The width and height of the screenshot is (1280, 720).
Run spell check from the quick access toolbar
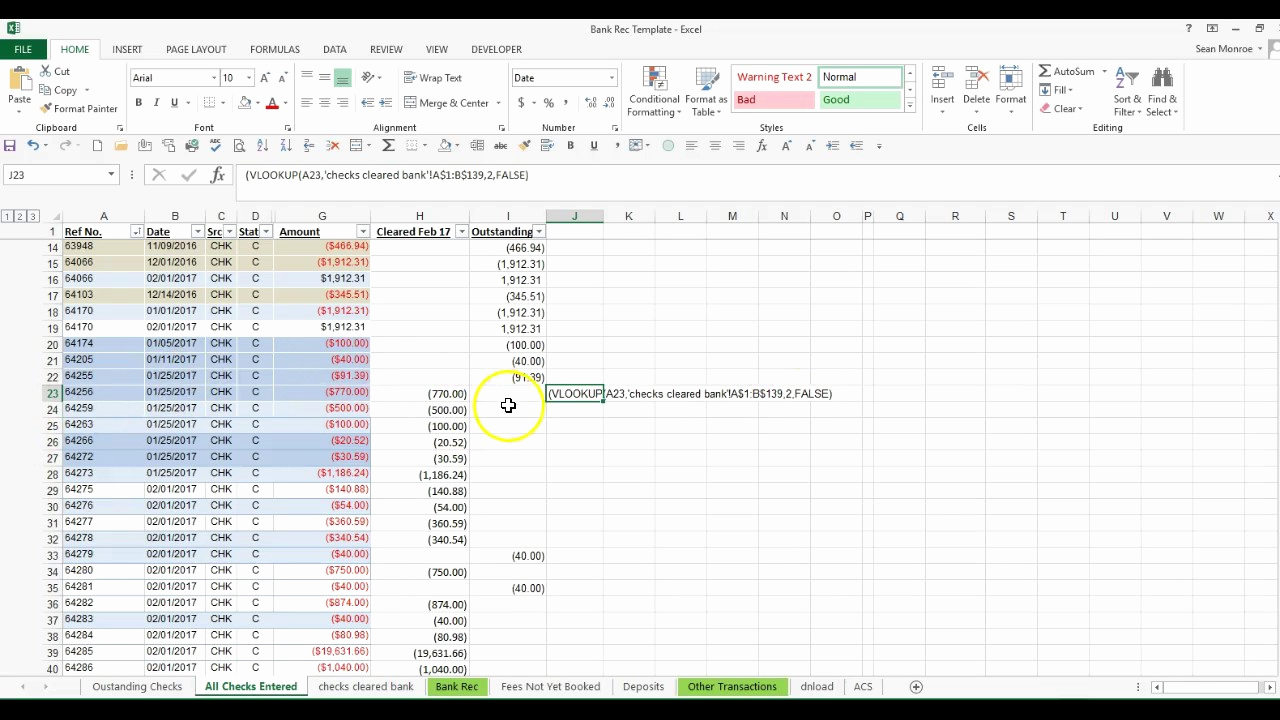214,145
